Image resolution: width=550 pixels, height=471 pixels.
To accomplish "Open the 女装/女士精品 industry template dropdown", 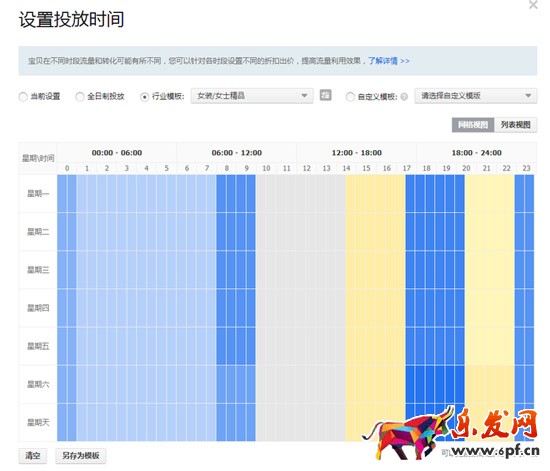I will (252, 96).
